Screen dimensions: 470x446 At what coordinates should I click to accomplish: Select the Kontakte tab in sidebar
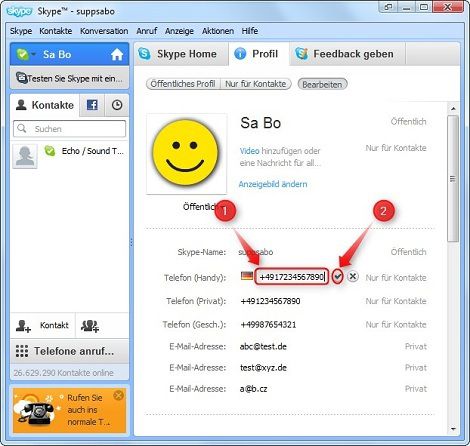coord(45,105)
